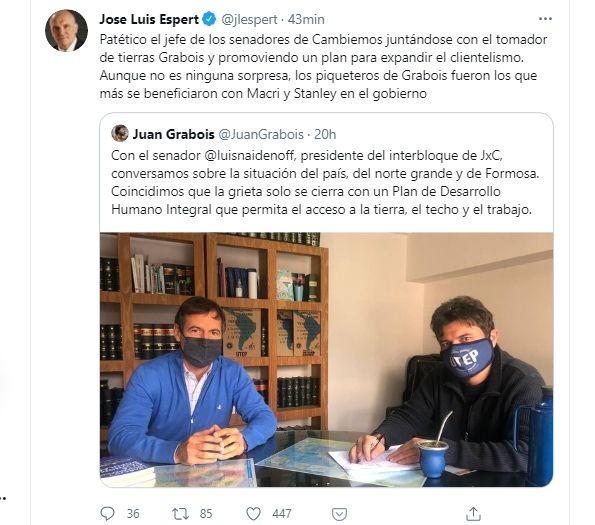Open the quoted tweet text body
This screenshot has height=525, width=595.
point(325,182)
